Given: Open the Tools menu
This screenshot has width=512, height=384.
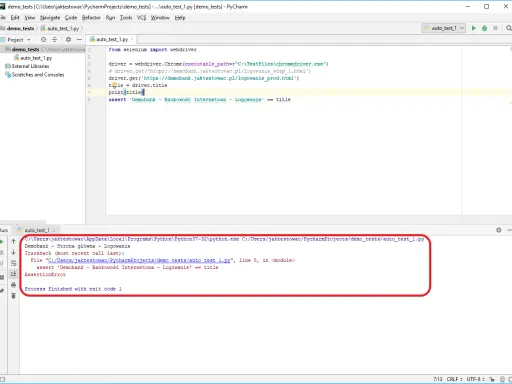Looking at the screenshot, I should pos(126,18).
